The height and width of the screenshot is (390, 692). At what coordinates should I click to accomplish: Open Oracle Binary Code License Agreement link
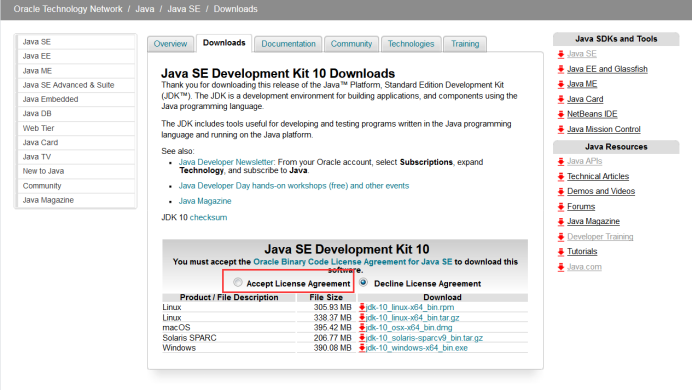pos(353,262)
